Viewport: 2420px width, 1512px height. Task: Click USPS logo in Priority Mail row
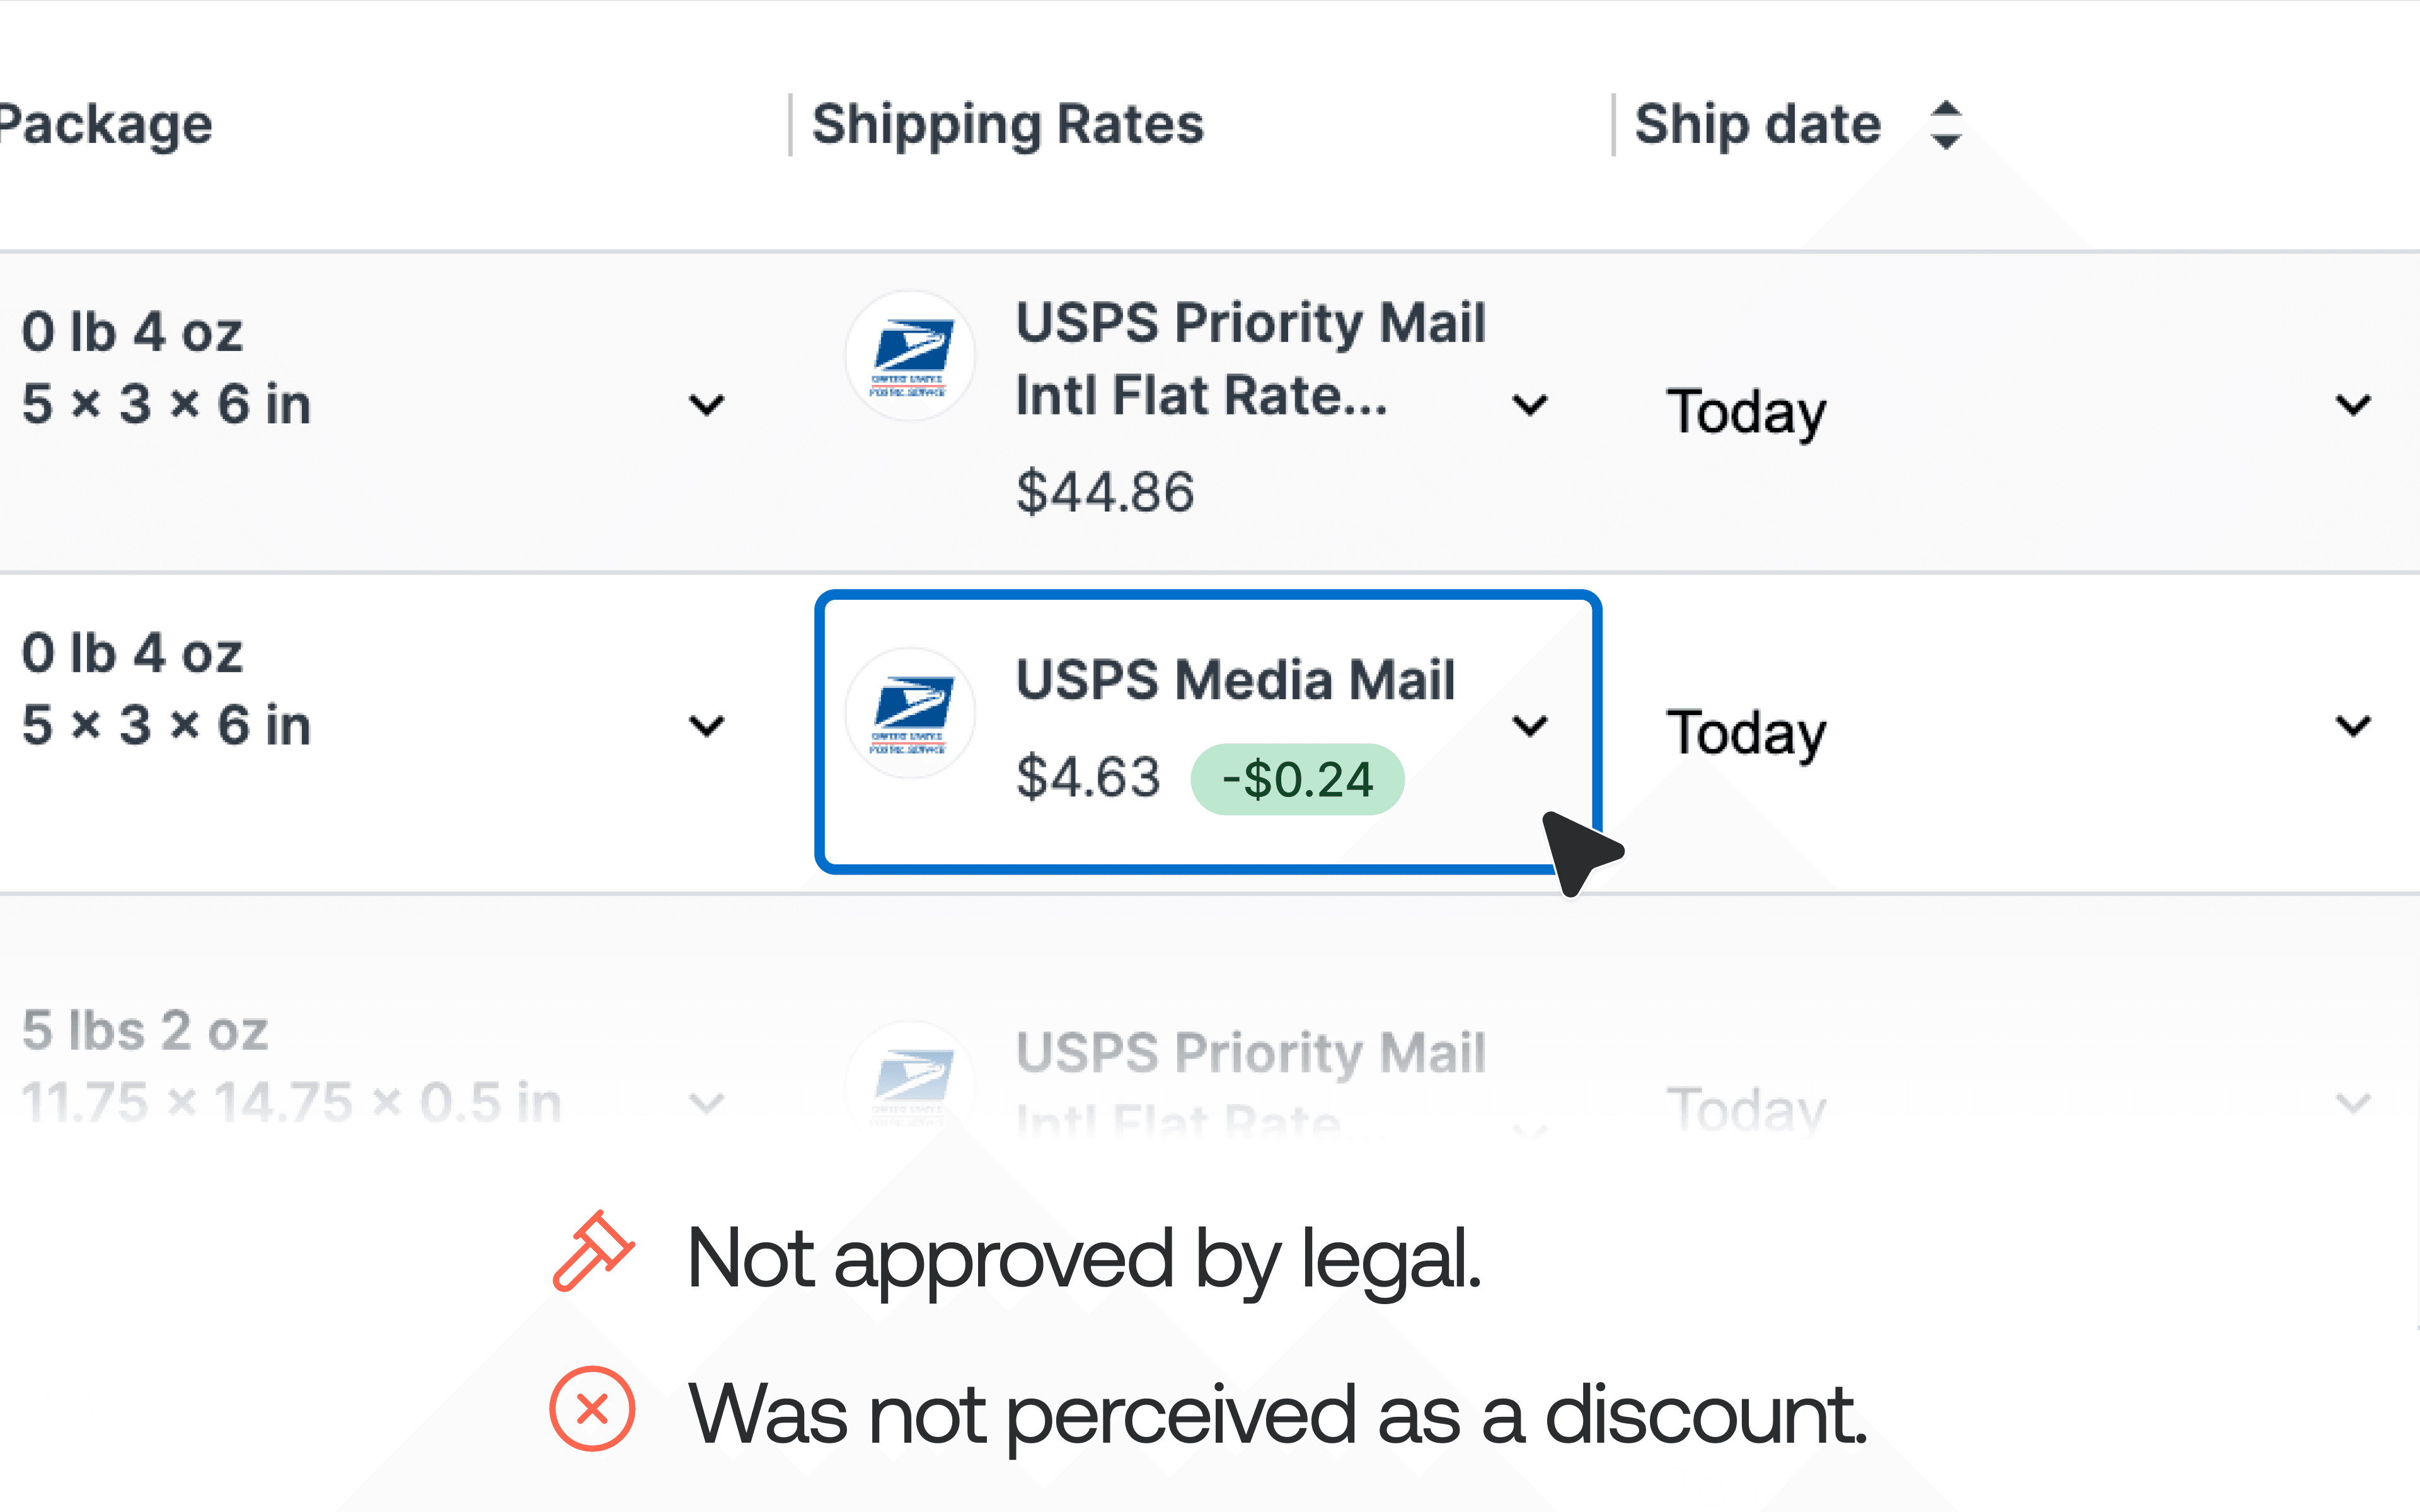click(910, 356)
